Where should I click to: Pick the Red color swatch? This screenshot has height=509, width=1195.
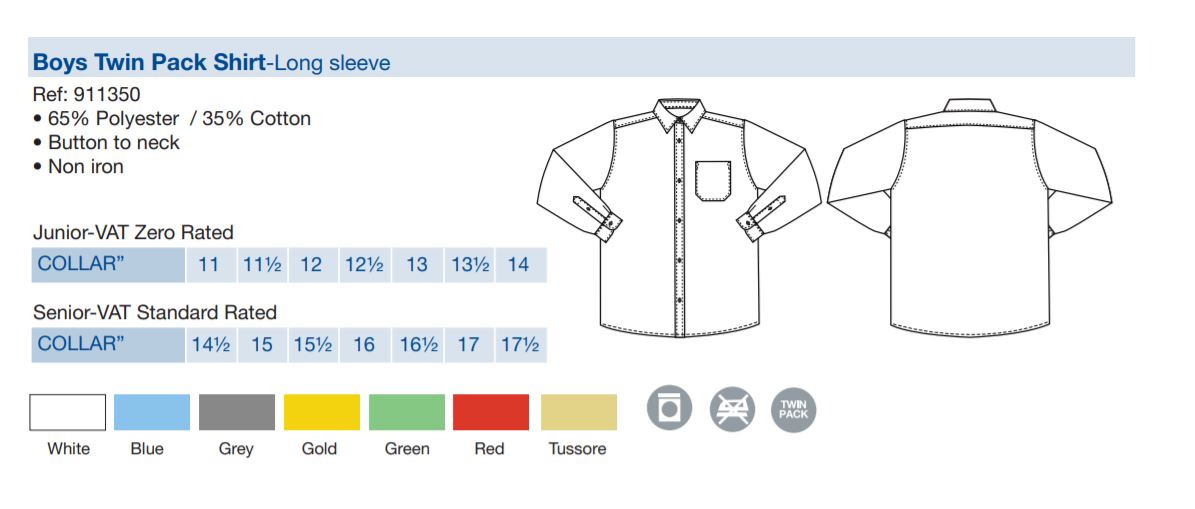click(491, 412)
